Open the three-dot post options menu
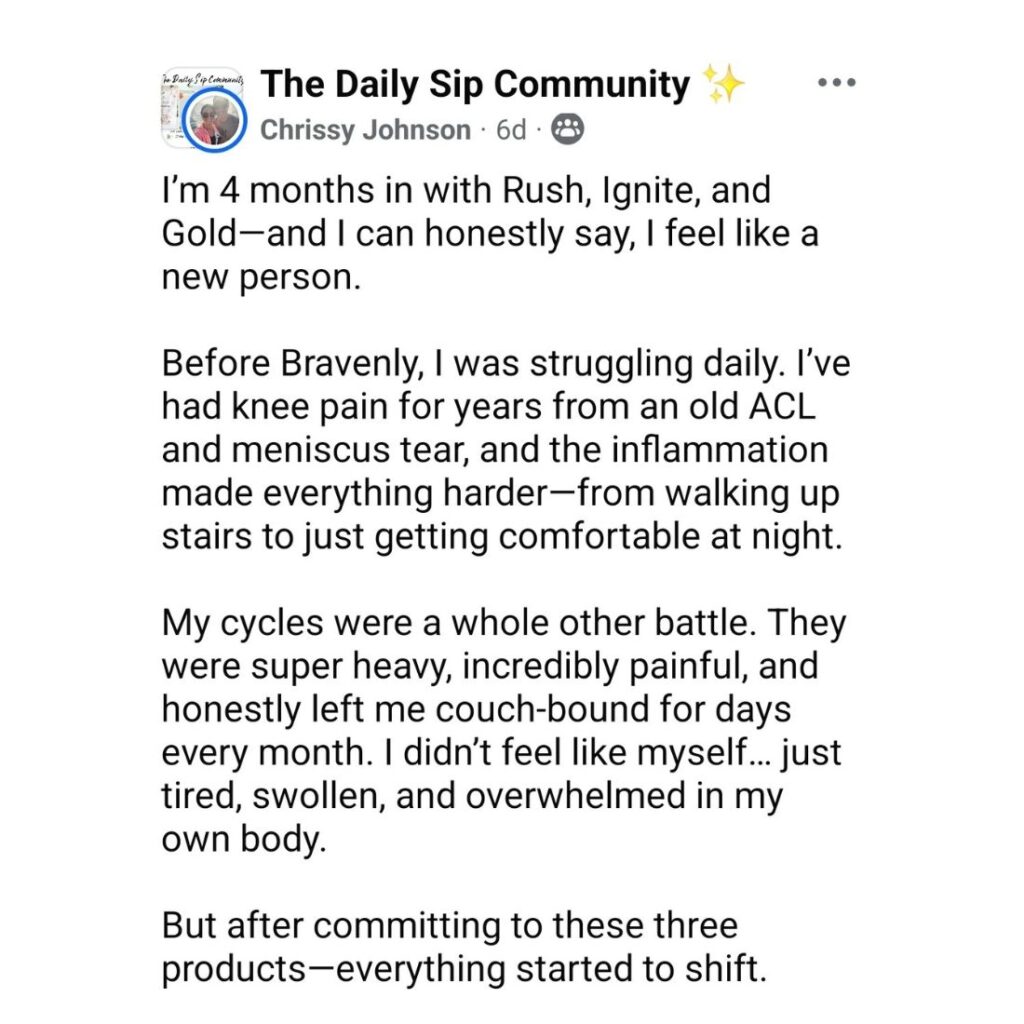Image resolution: width=1024 pixels, height=1024 pixels. click(837, 83)
